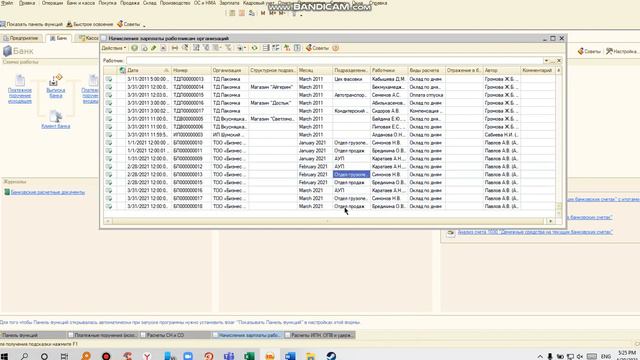640x360 pixels.
Task: Open the Файл menu
Action: click(7, 3)
